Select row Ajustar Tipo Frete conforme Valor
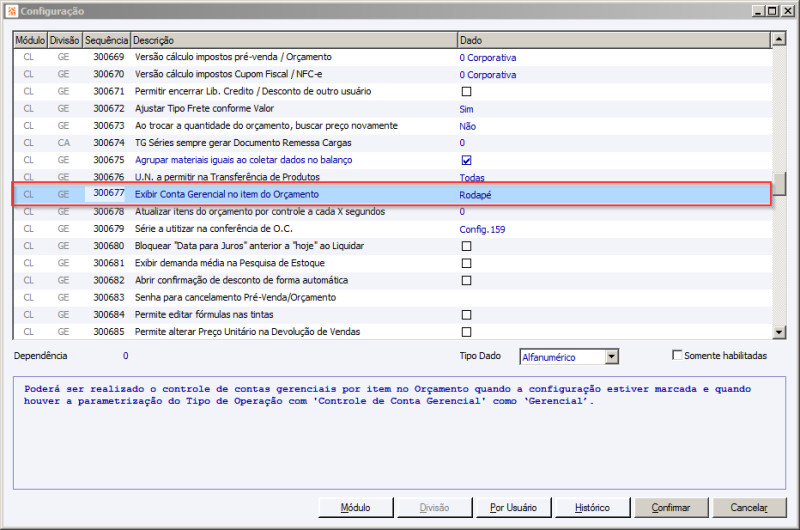This screenshot has height=530, width=800. (x=392, y=109)
